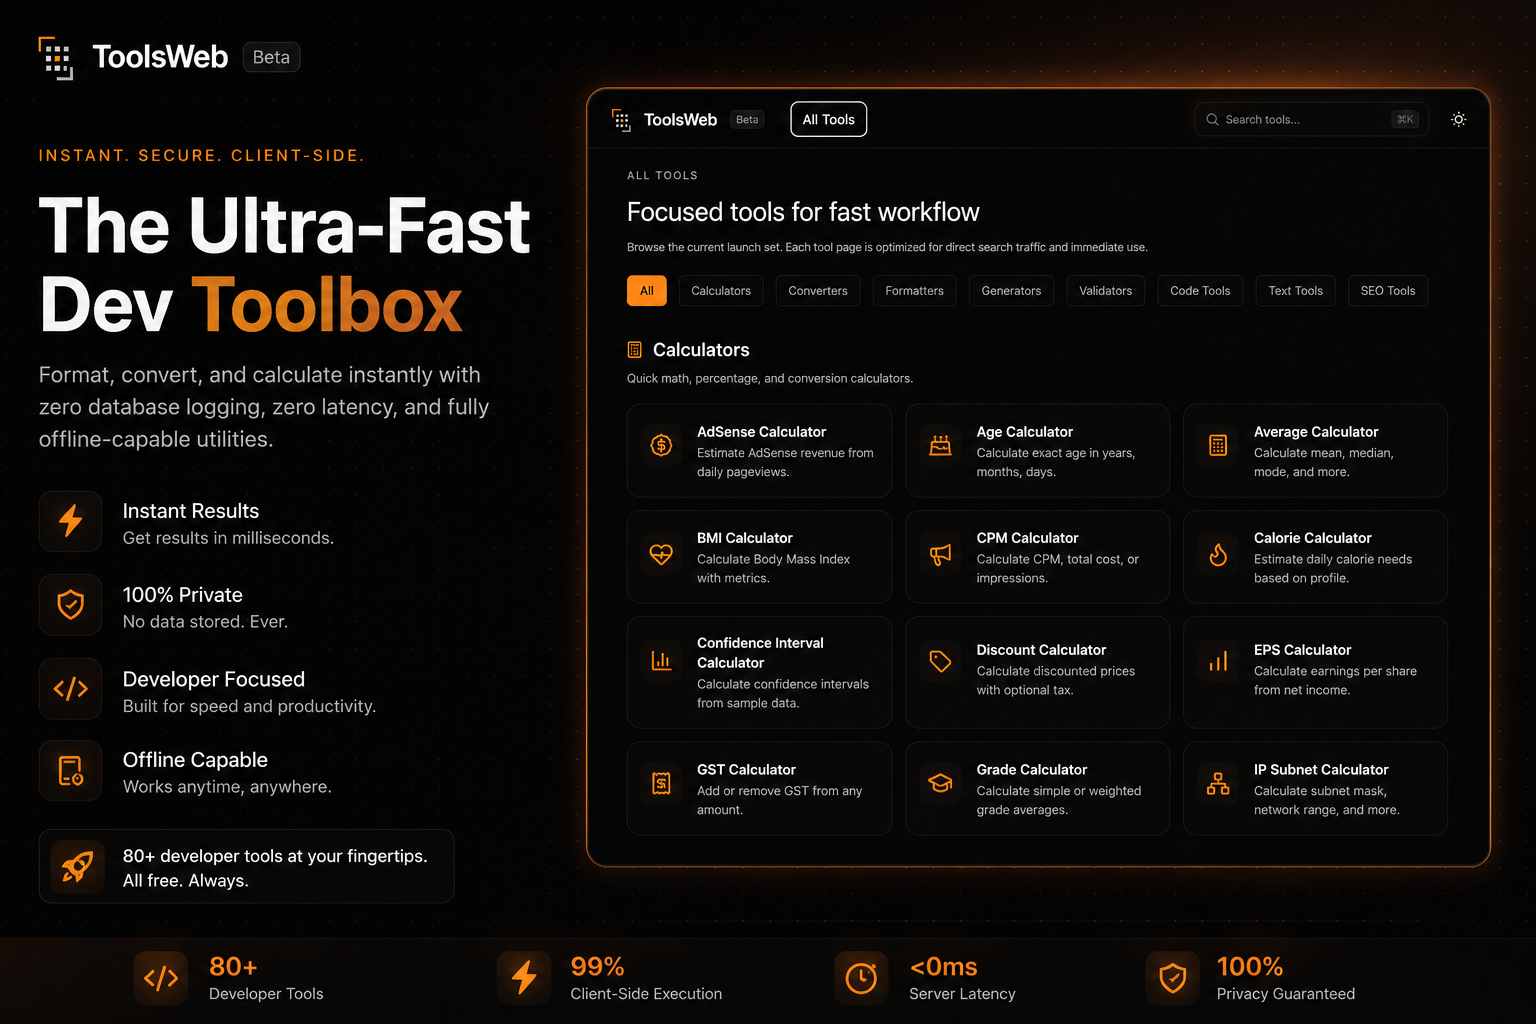1536x1024 pixels.
Task: Click the Calculators section heading icon
Action: coord(634,350)
